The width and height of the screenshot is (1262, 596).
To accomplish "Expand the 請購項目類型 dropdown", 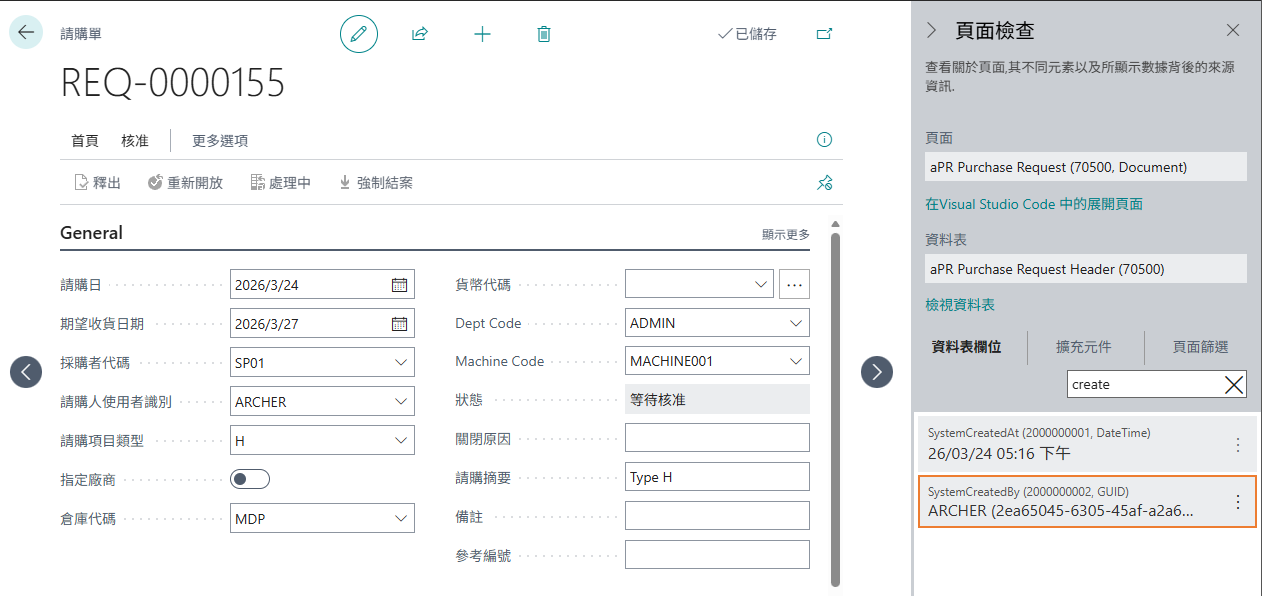I will 401,440.
